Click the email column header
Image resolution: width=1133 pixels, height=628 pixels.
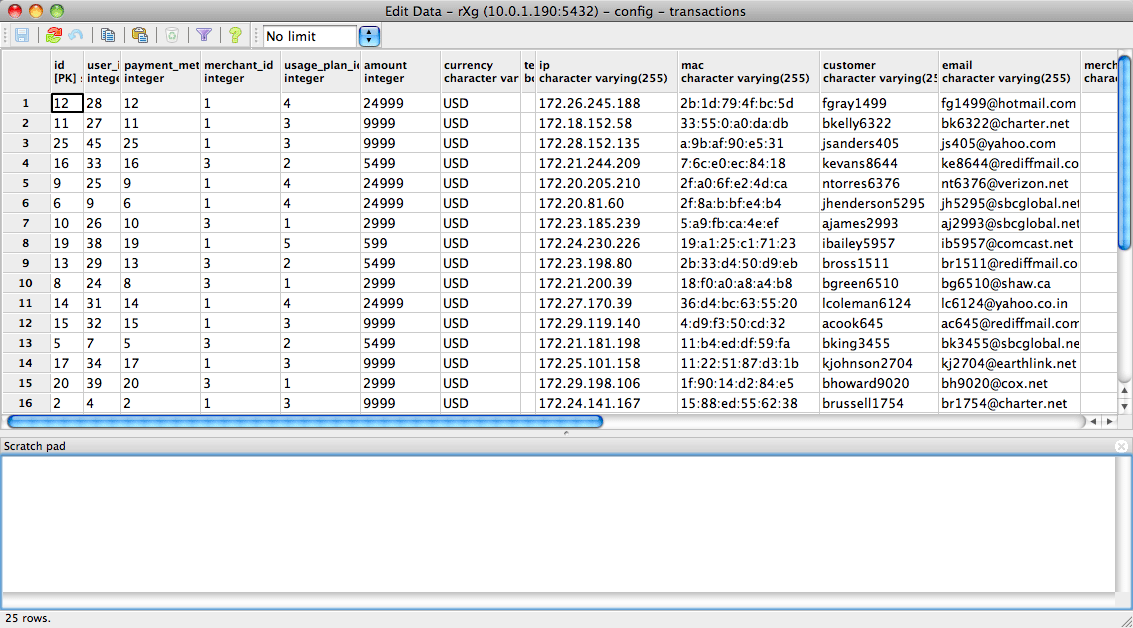pyautogui.click(x=1008, y=72)
